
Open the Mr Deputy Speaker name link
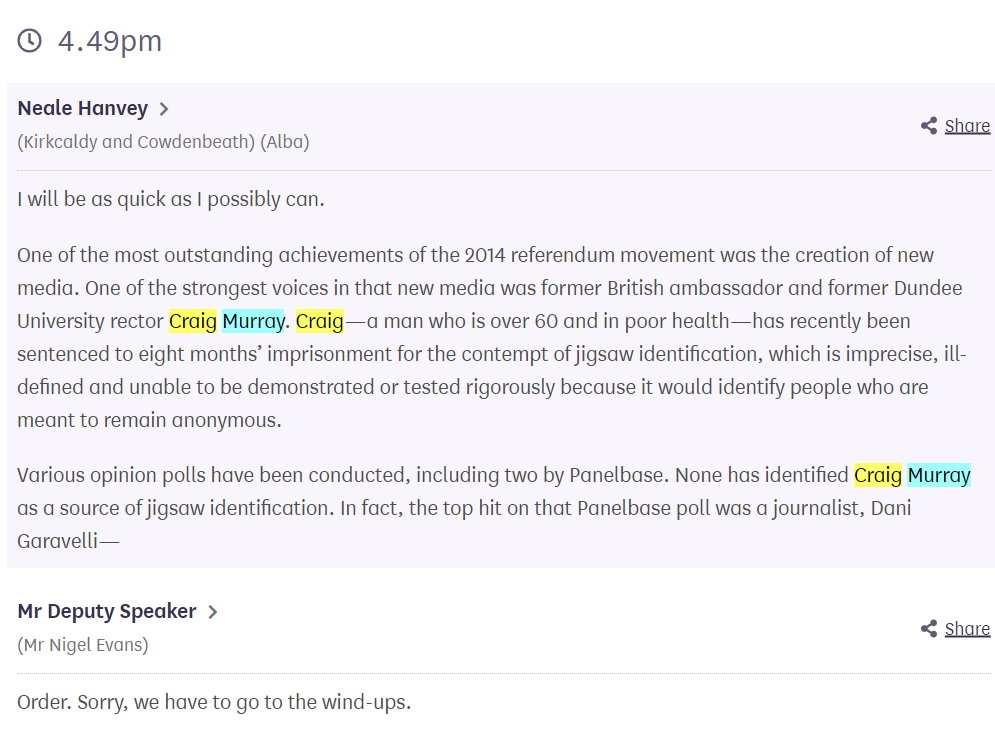pyautogui.click(x=107, y=611)
